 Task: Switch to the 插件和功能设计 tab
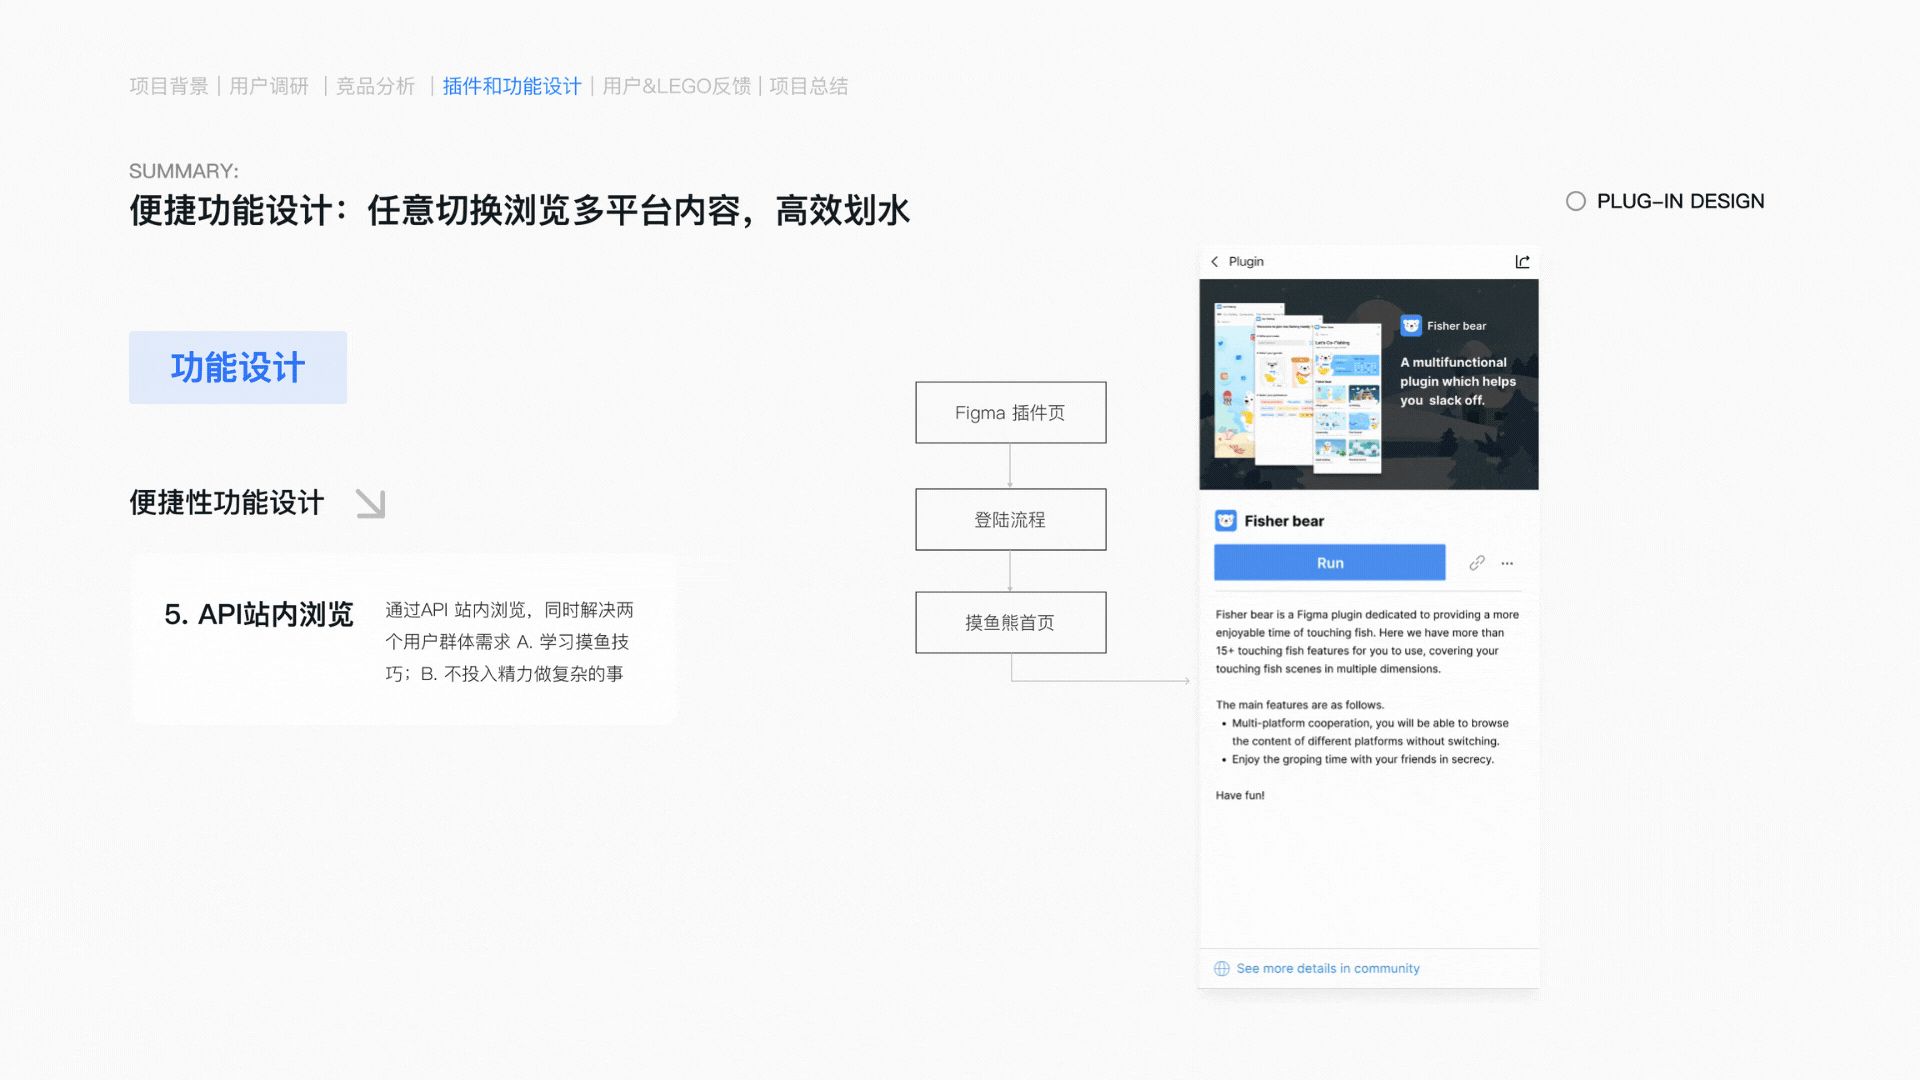510,86
